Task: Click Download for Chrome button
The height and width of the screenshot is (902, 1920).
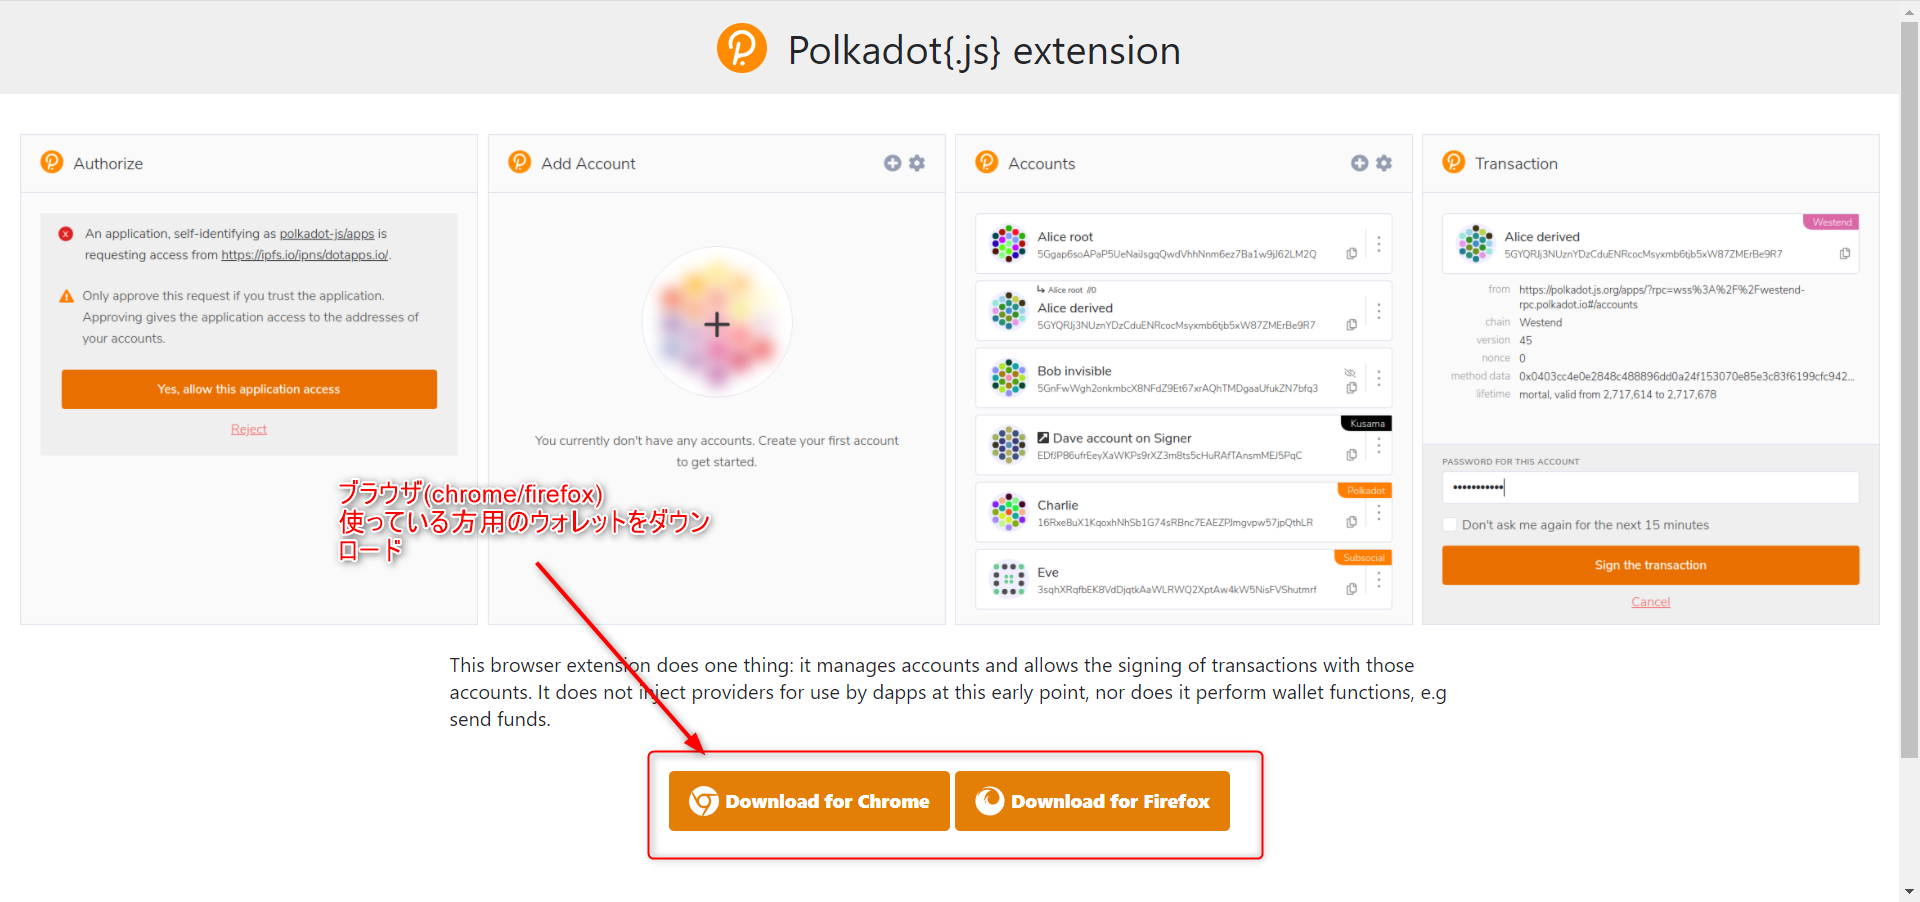Action: click(809, 801)
